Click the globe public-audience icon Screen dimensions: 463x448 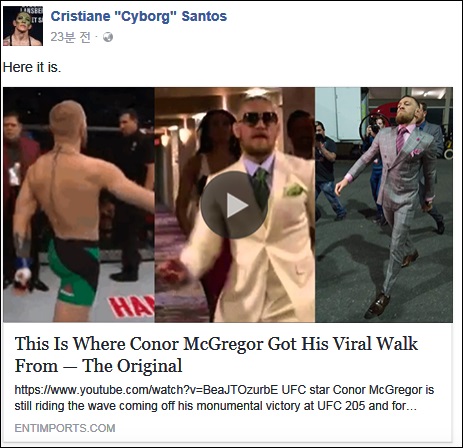[108, 37]
